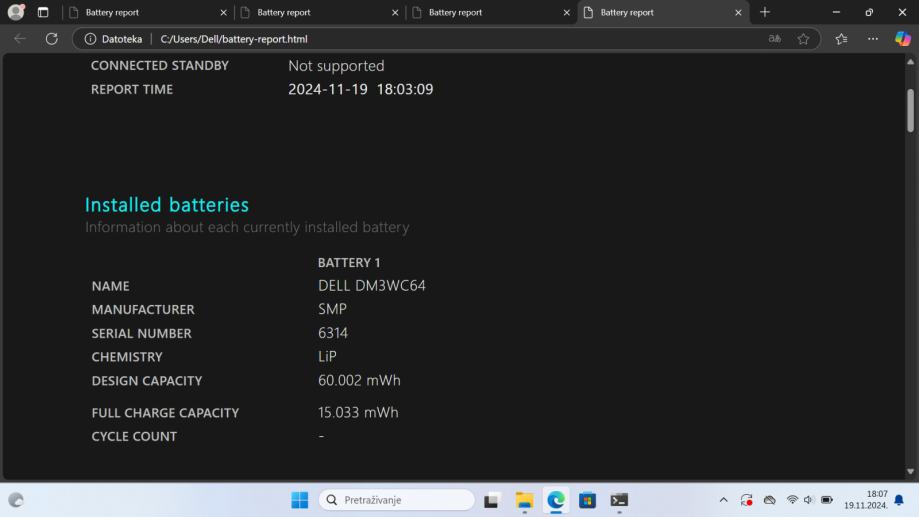Image resolution: width=919 pixels, height=517 pixels.
Task: Click the scrollbar up arrow
Action: 910,62
